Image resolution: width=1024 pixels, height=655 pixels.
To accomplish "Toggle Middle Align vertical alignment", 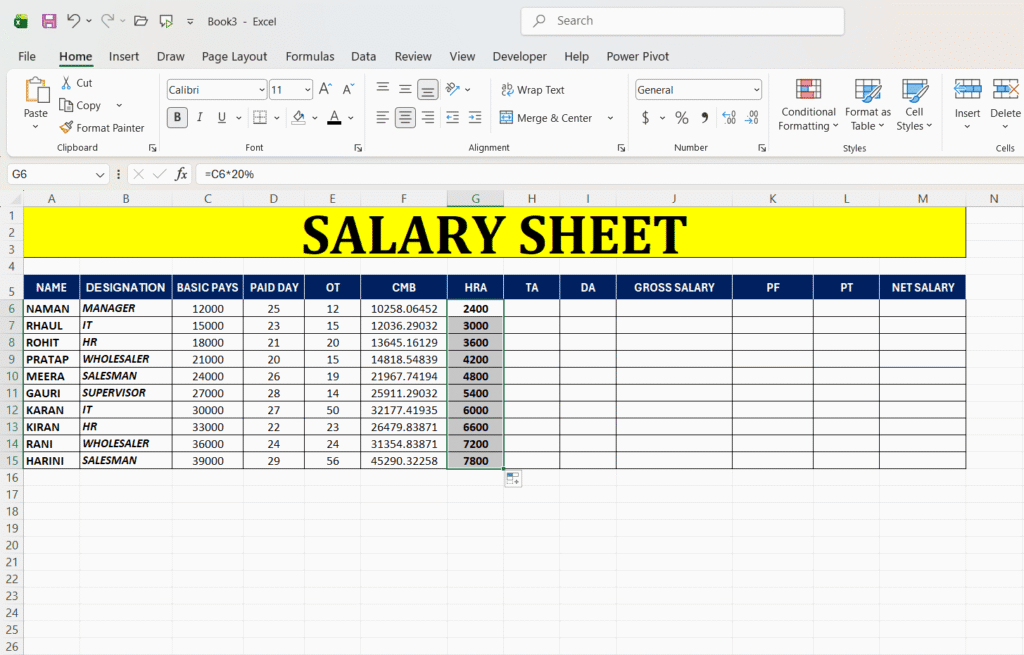I will [x=406, y=89].
